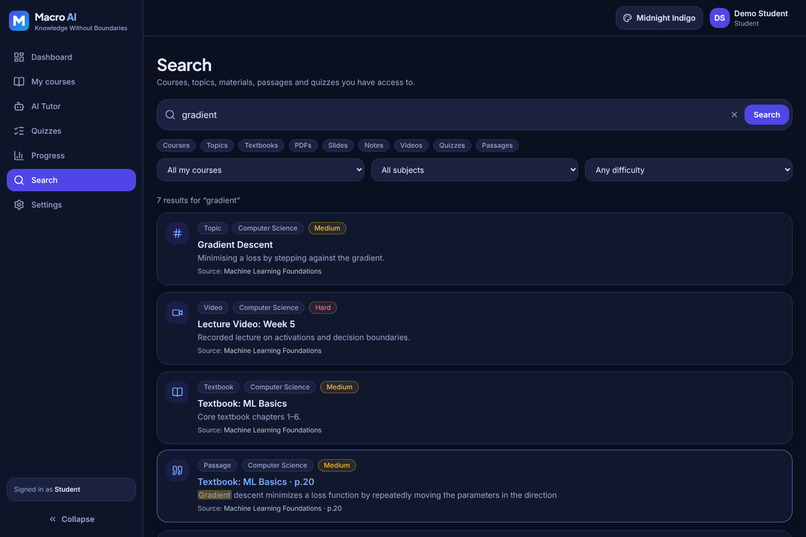Click the hash icon on Gradient Descent
This screenshot has width=806, height=537.
point(177,233)
